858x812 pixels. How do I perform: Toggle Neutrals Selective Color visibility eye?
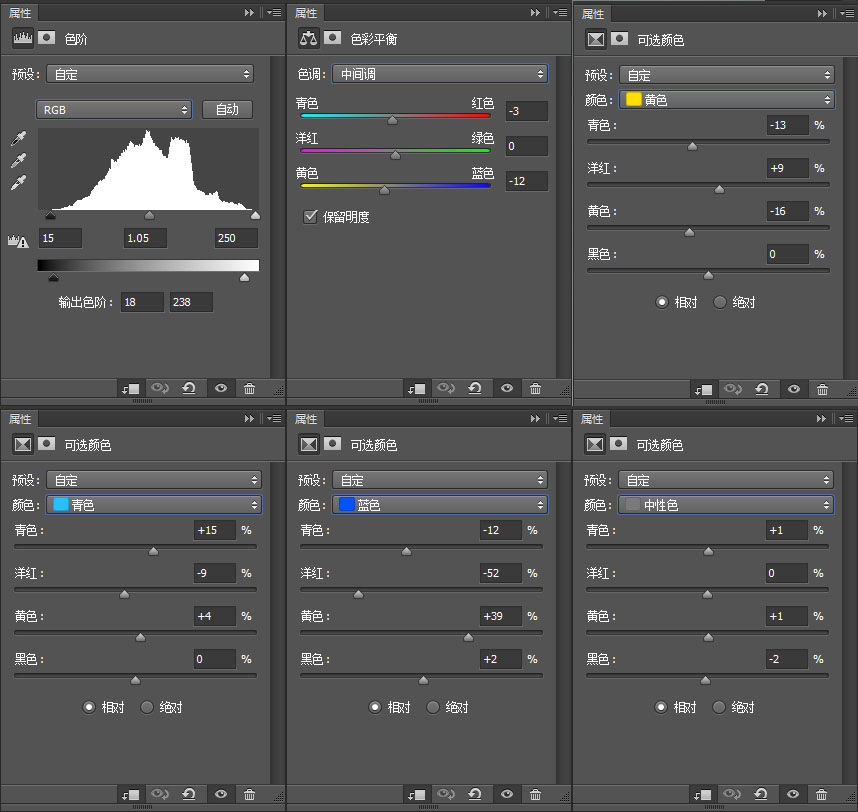pyautogui.click(x=793, y=793)
